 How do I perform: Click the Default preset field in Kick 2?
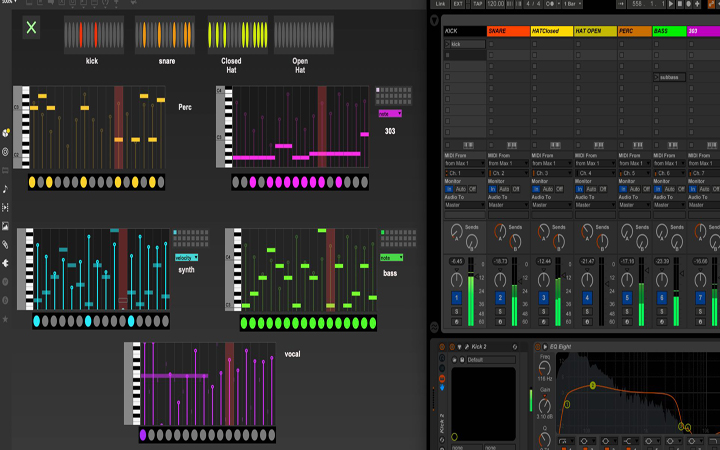point(490,360)
